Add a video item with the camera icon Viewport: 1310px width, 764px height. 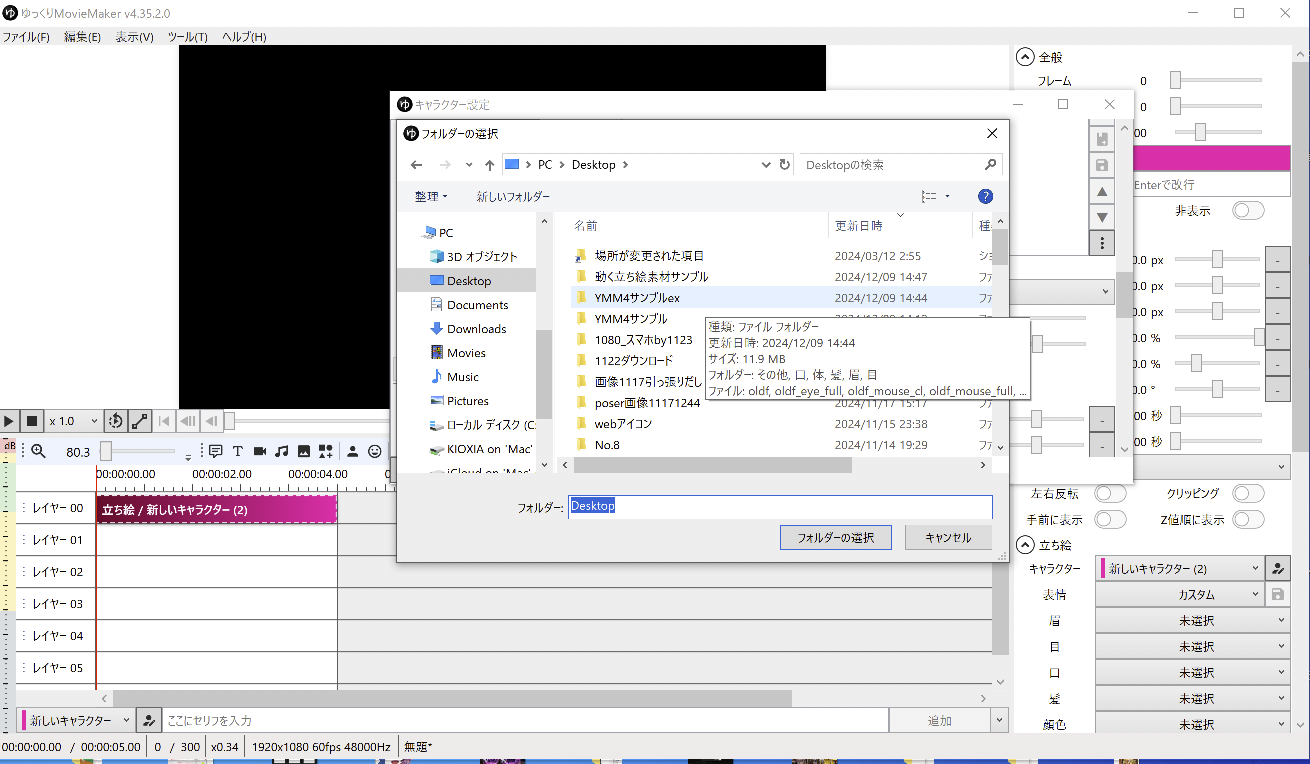click(260, 451)
